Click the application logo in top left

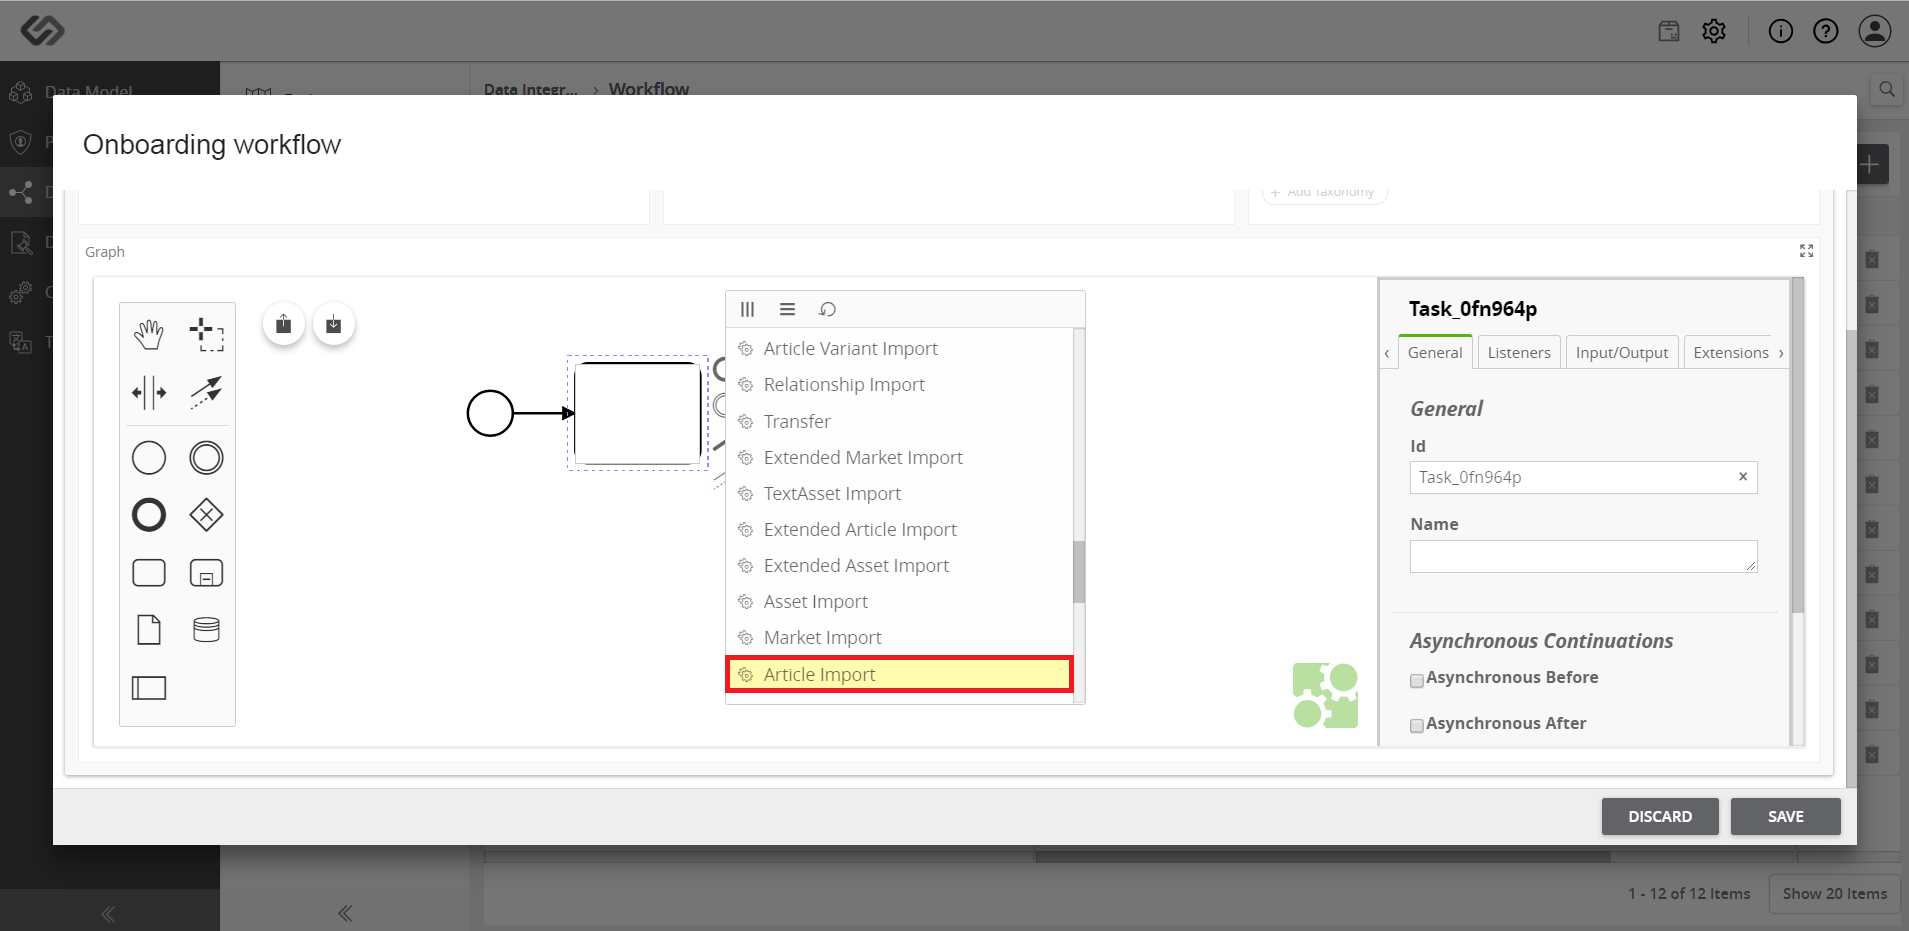tap(43, 31)
